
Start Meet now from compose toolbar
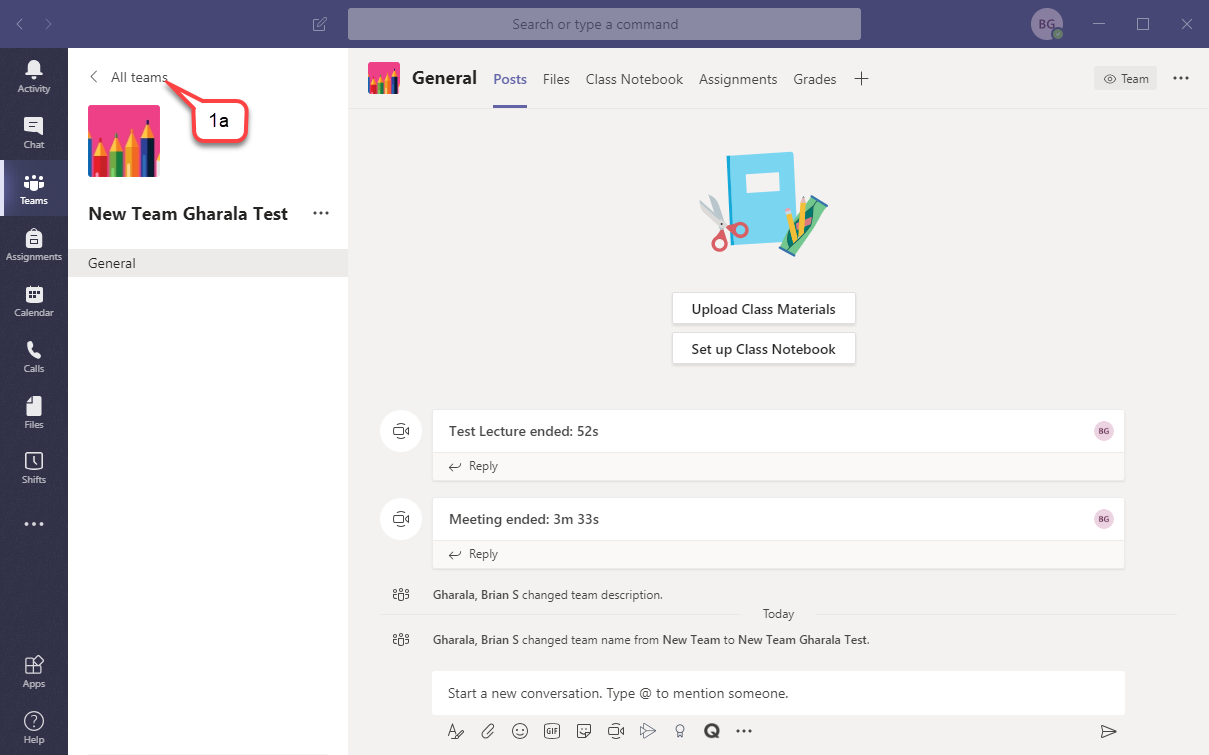616,731
